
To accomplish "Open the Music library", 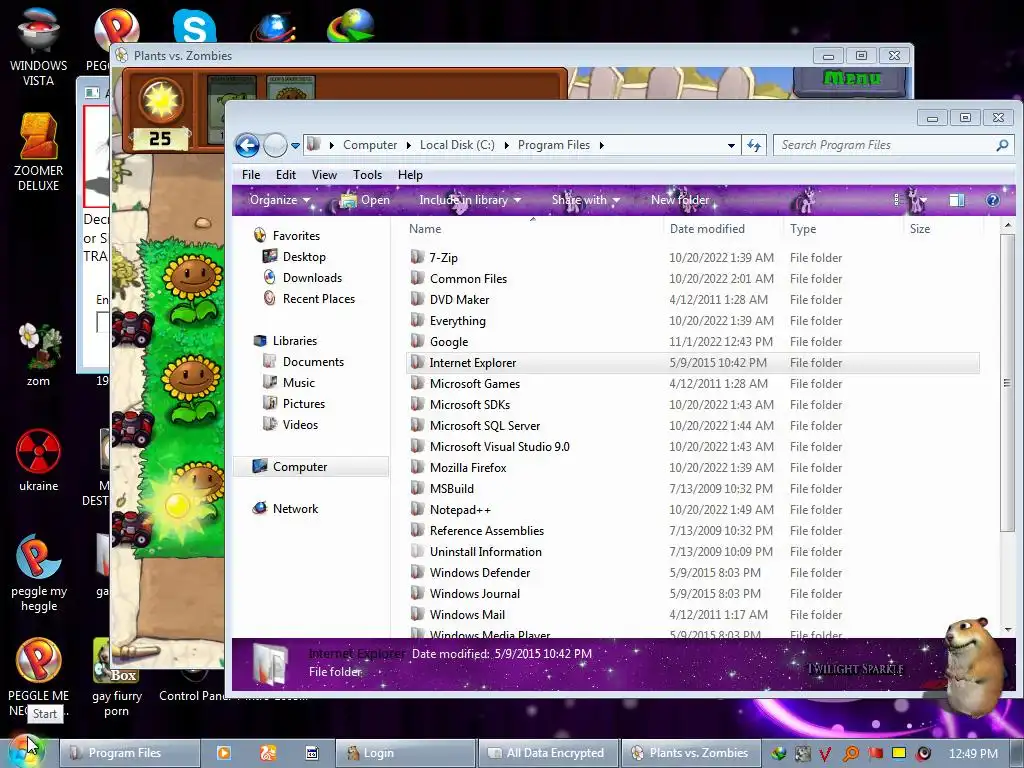I will [298, 383].
